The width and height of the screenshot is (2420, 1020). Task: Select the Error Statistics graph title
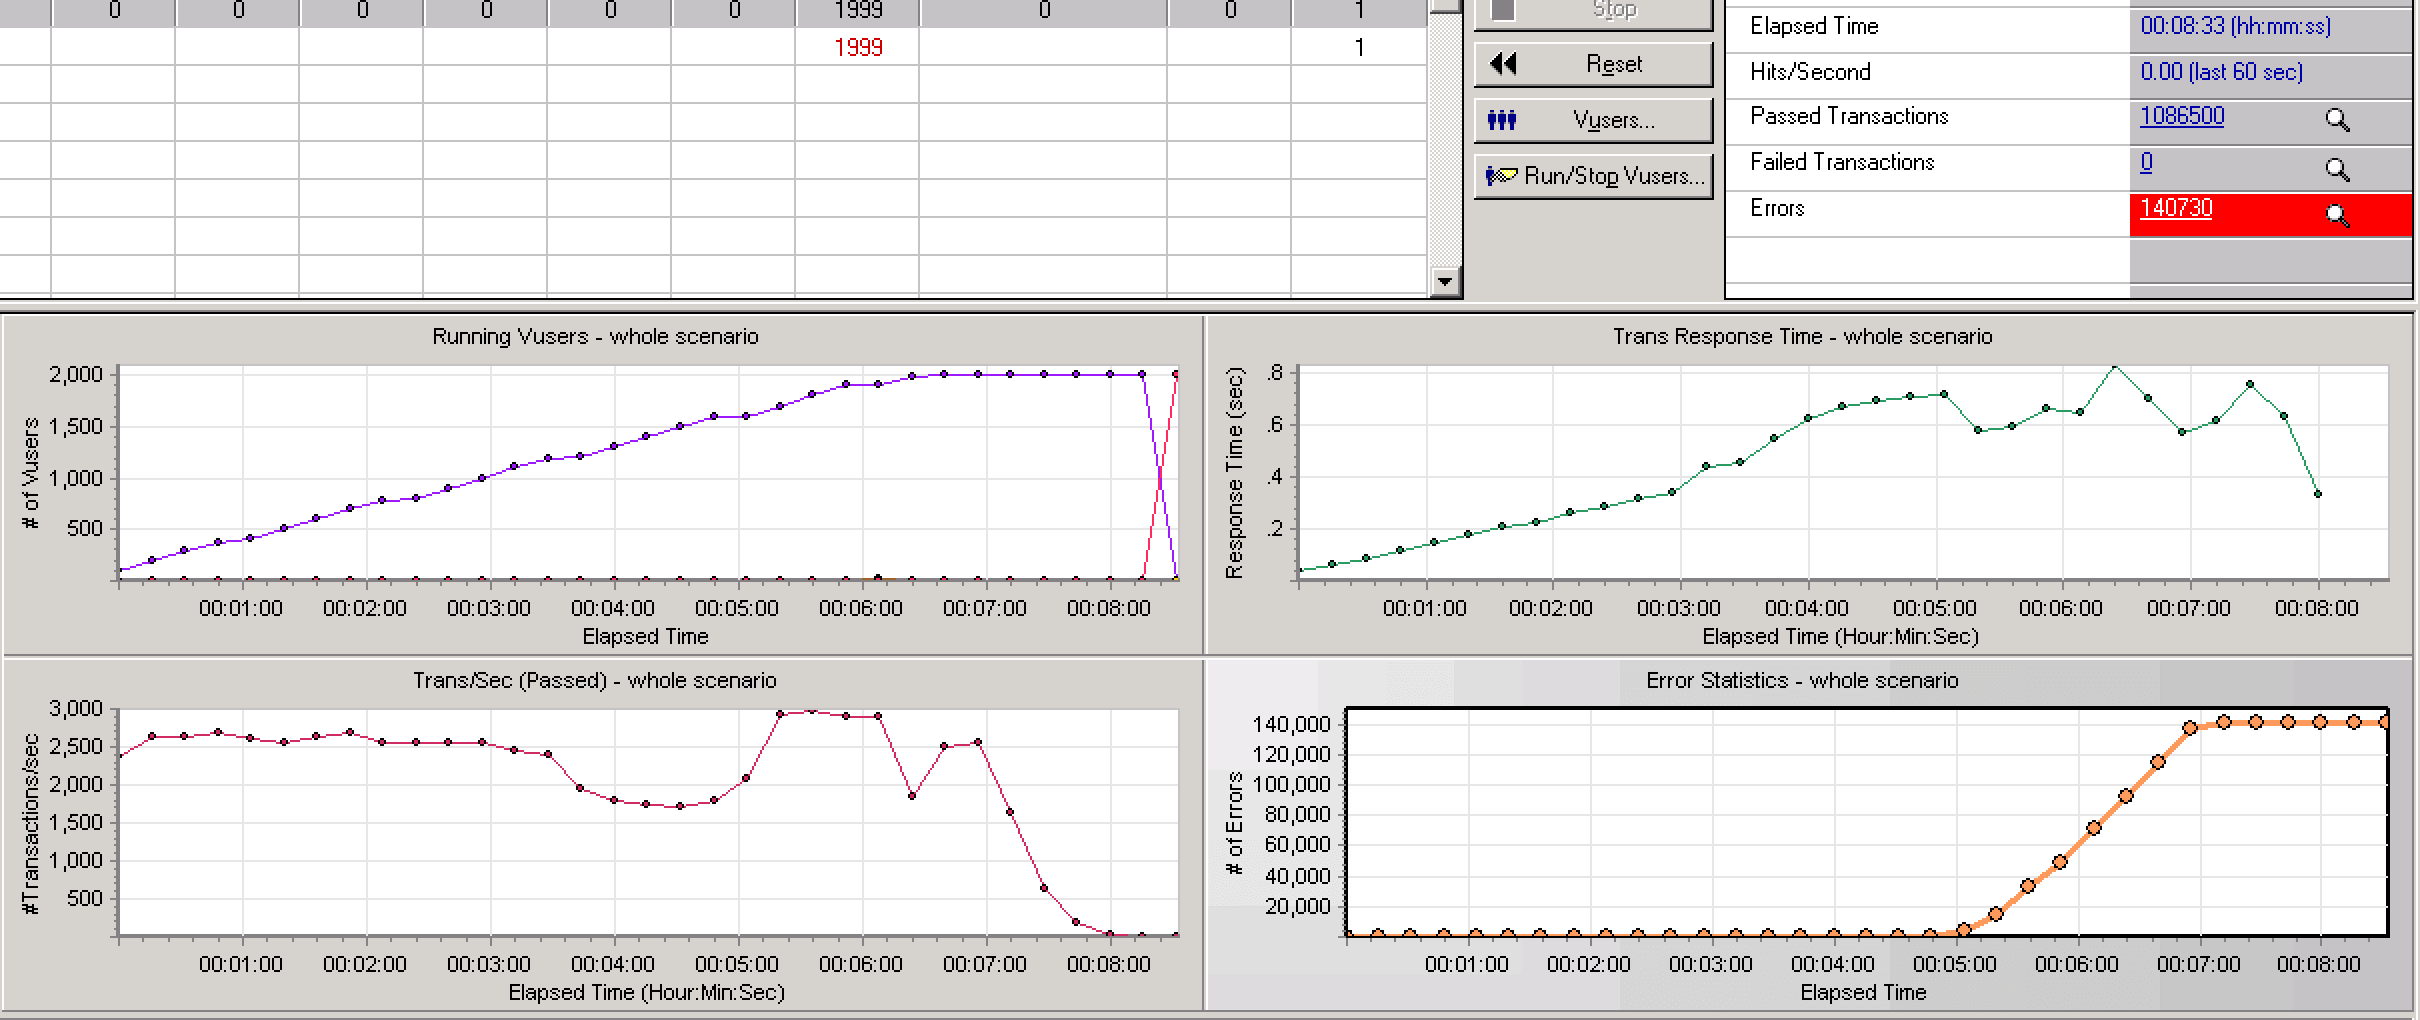tap(1801, 681)
